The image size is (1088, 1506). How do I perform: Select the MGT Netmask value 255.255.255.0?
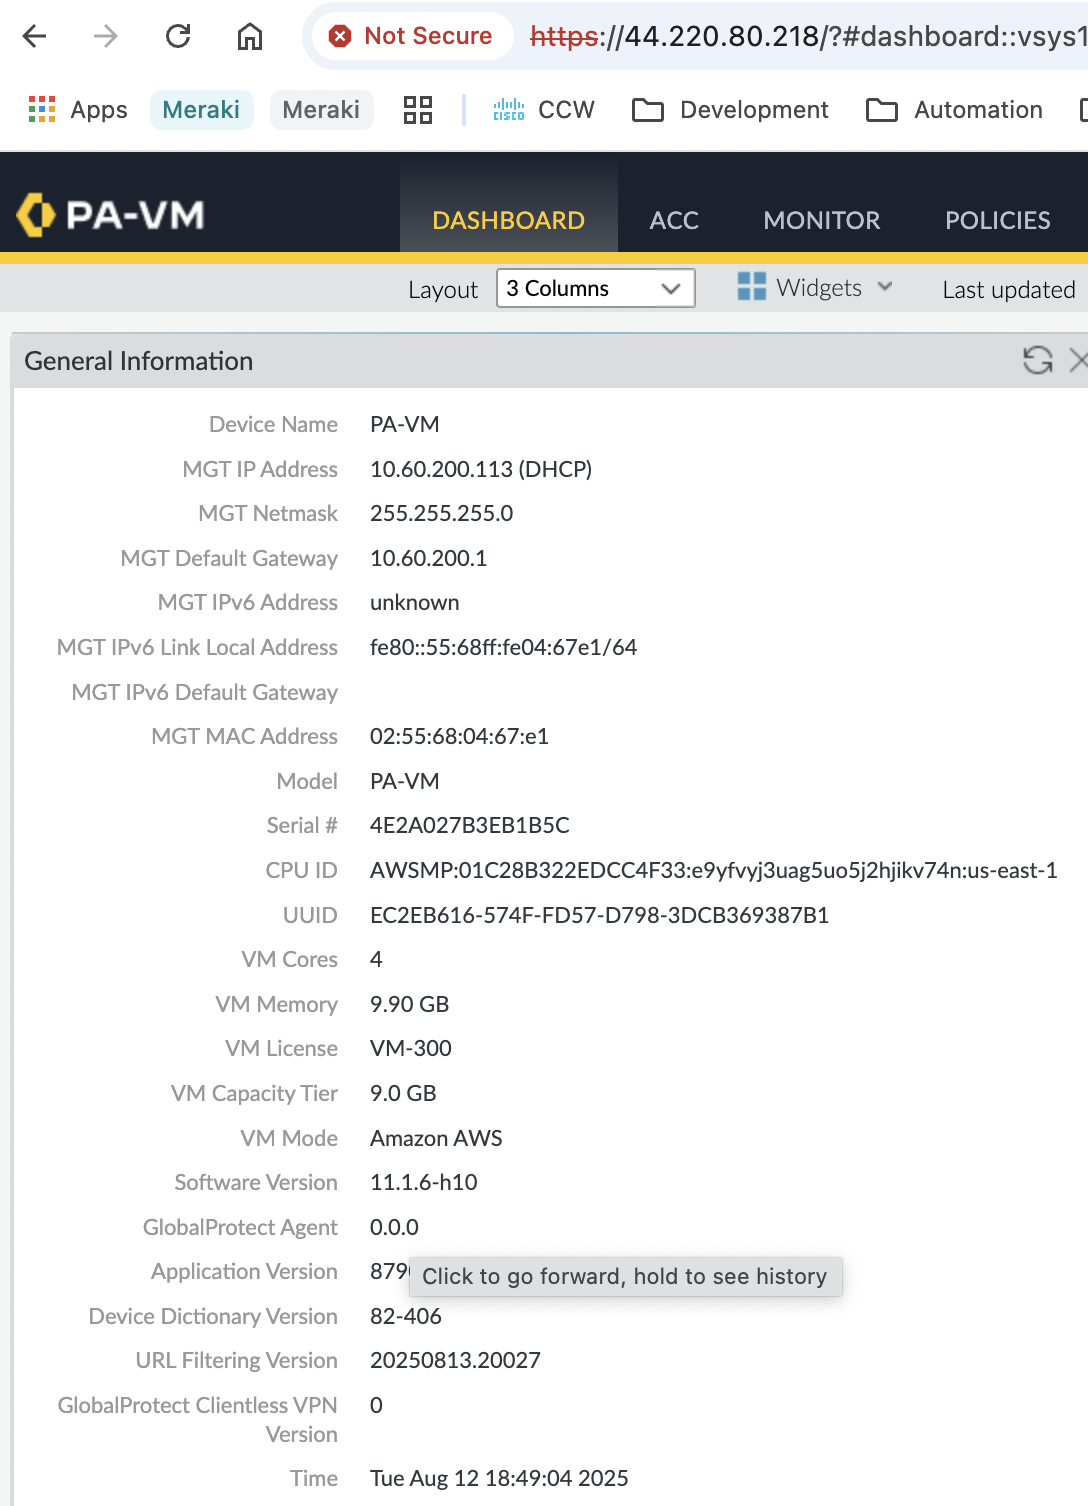point(441,513)
